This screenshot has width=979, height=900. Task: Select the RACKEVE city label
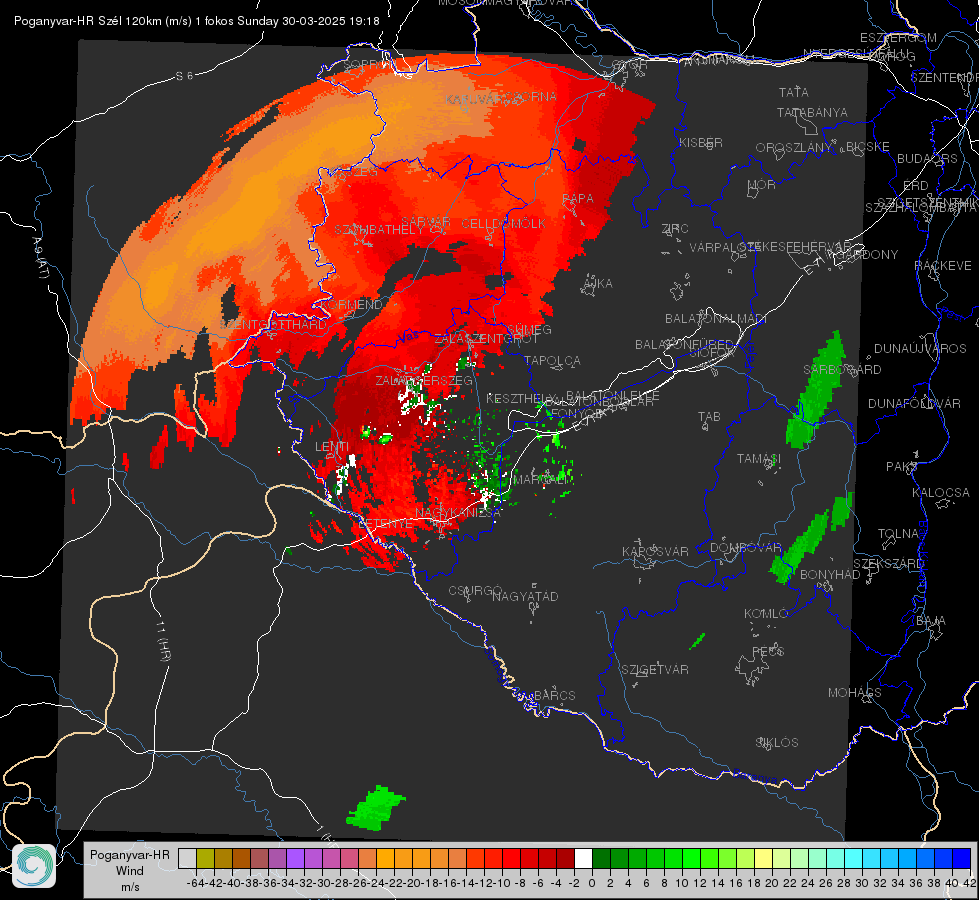943,265
